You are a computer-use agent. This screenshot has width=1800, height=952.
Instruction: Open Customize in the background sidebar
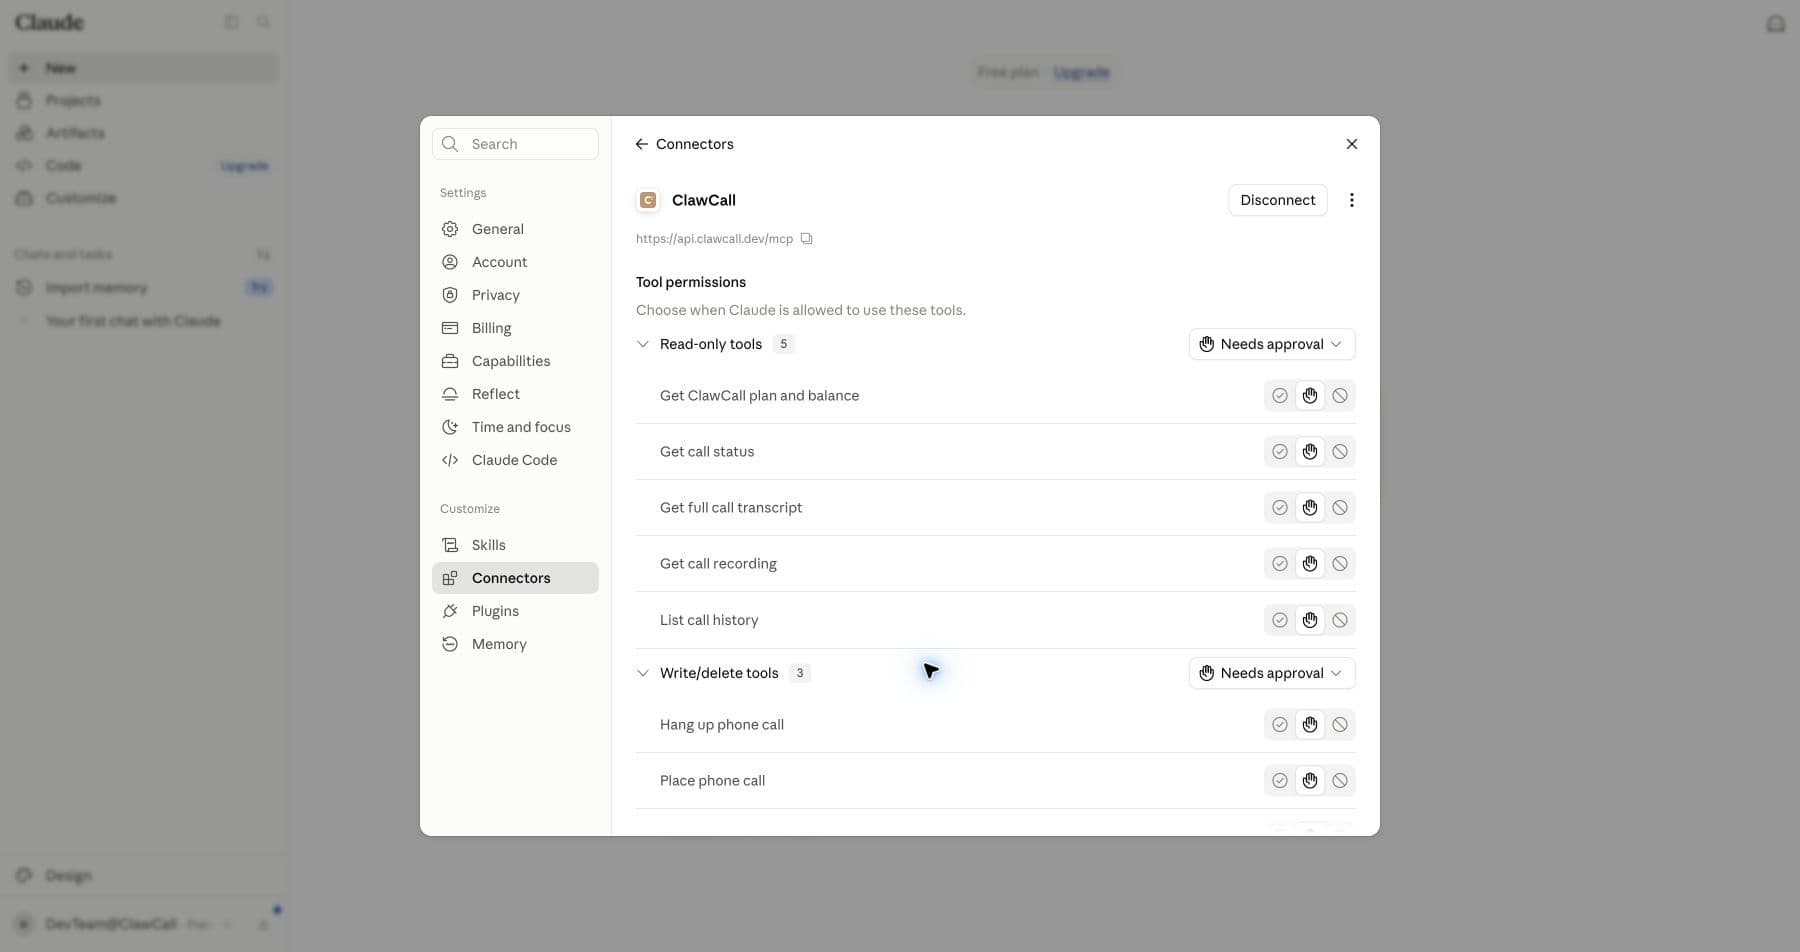tap(144, 198)
